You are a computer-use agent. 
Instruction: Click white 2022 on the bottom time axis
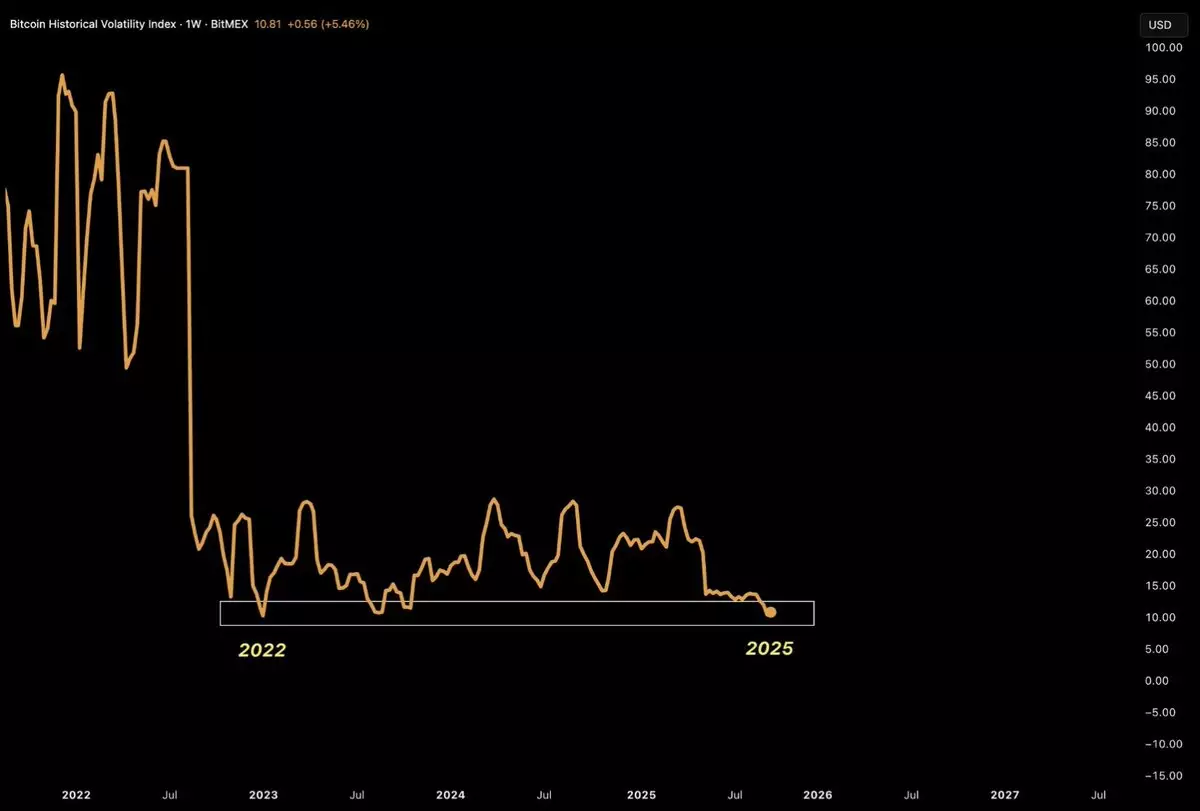[76, 795]
